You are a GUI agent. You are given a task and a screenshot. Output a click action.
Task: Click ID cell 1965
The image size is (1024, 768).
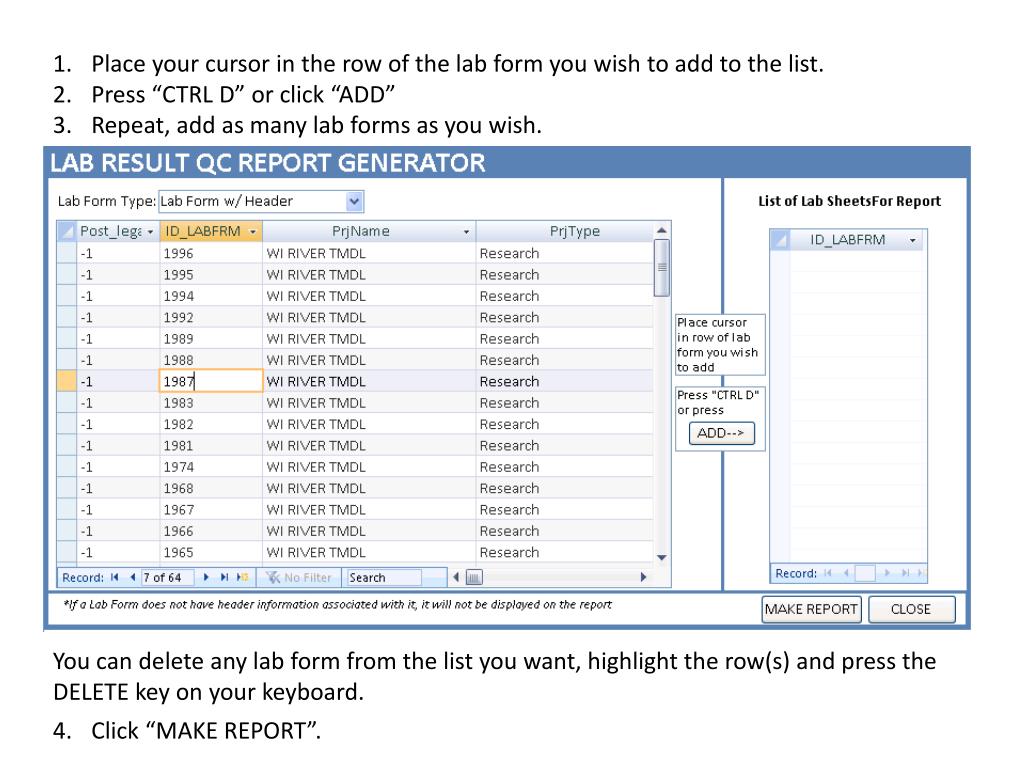tap(210, 552)
